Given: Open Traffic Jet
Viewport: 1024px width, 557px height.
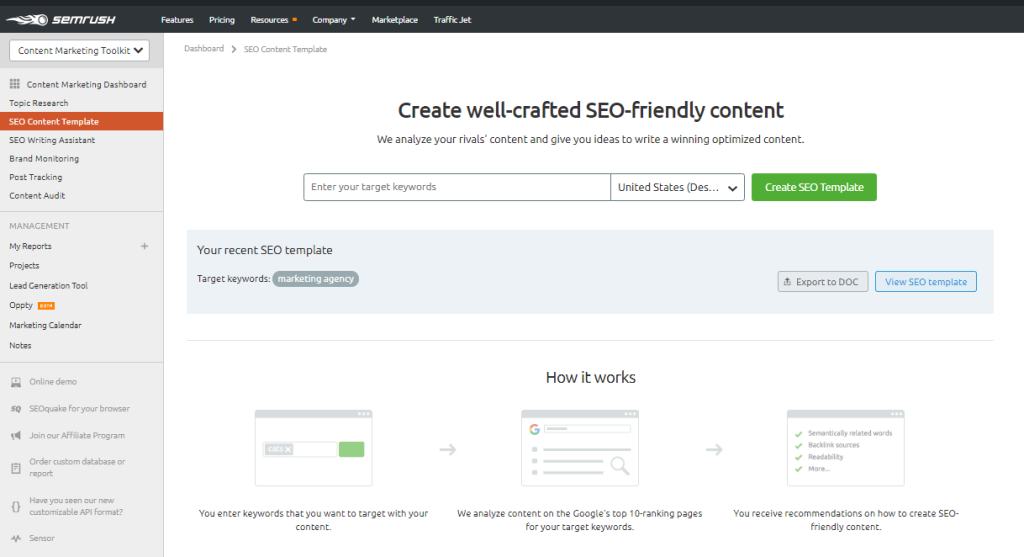Looking at the screenshot, I should (452, 20).
